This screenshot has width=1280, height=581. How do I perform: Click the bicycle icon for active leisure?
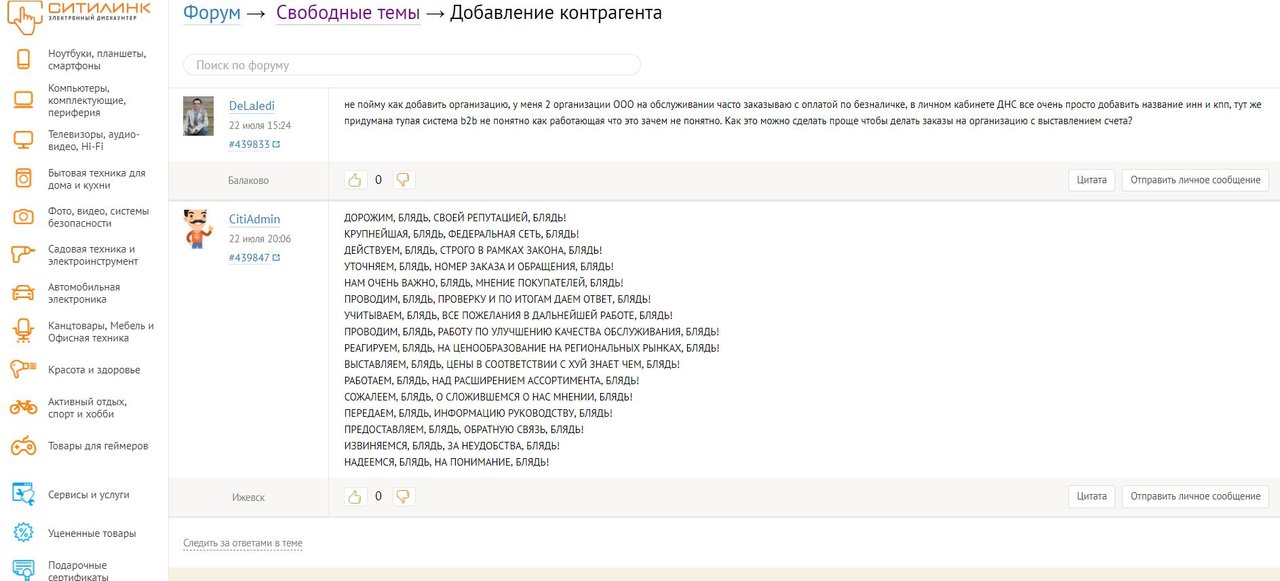pos(23,407)
